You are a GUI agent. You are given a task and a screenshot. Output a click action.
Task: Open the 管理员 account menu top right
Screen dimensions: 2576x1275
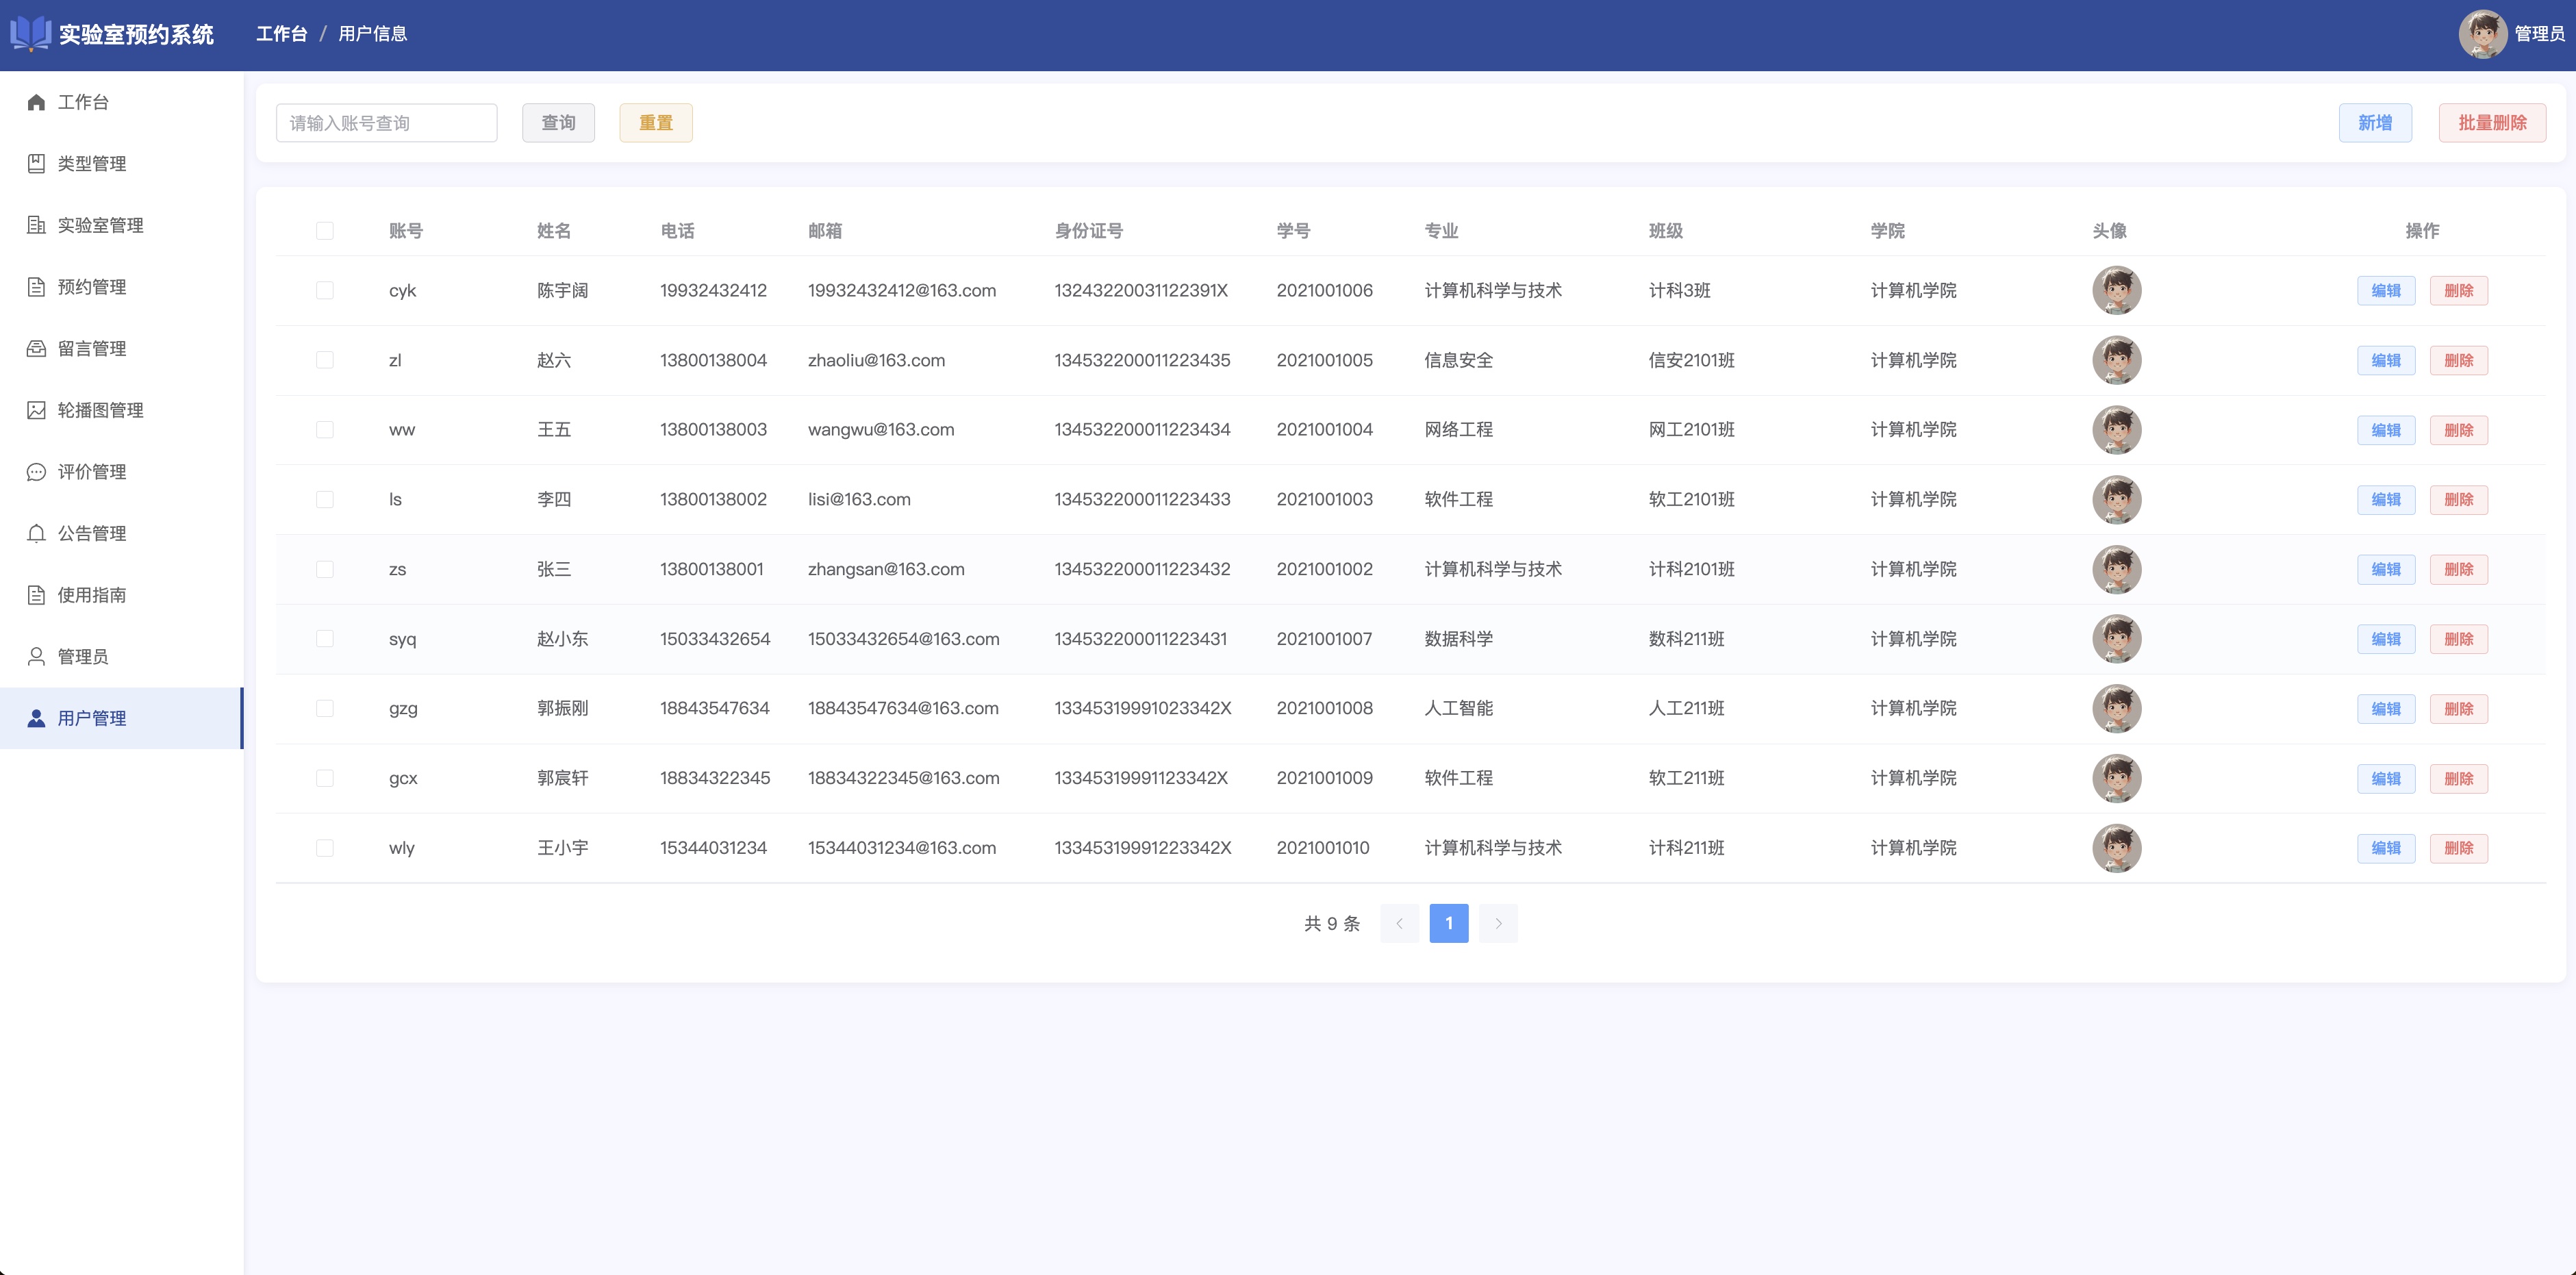[2511, 34]
